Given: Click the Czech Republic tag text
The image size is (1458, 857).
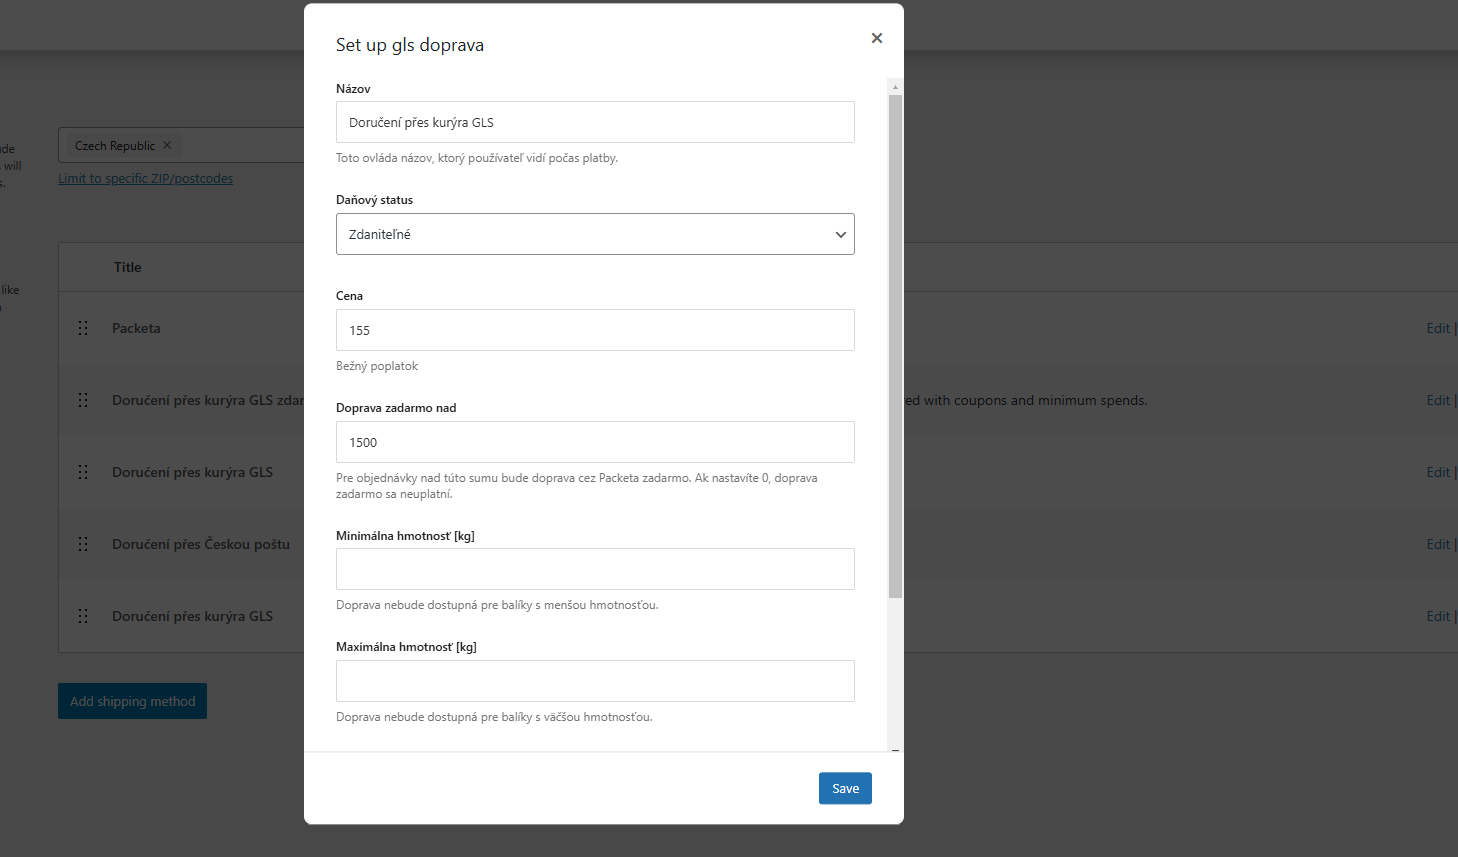Looking at the screenshot, I should 115,145.
